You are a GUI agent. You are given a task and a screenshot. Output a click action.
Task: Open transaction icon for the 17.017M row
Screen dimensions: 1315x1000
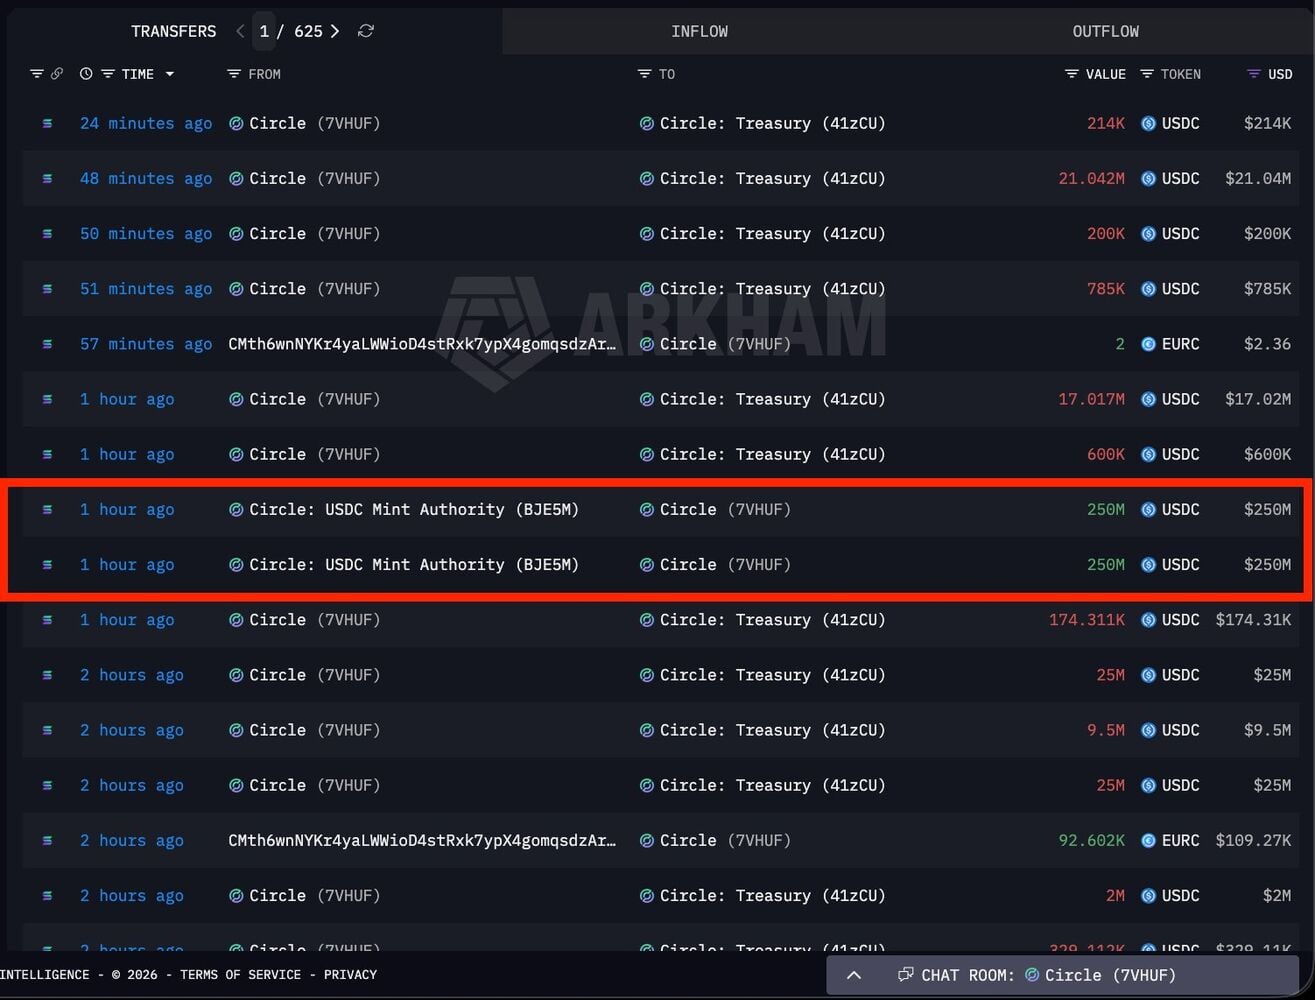pos(47,399)
